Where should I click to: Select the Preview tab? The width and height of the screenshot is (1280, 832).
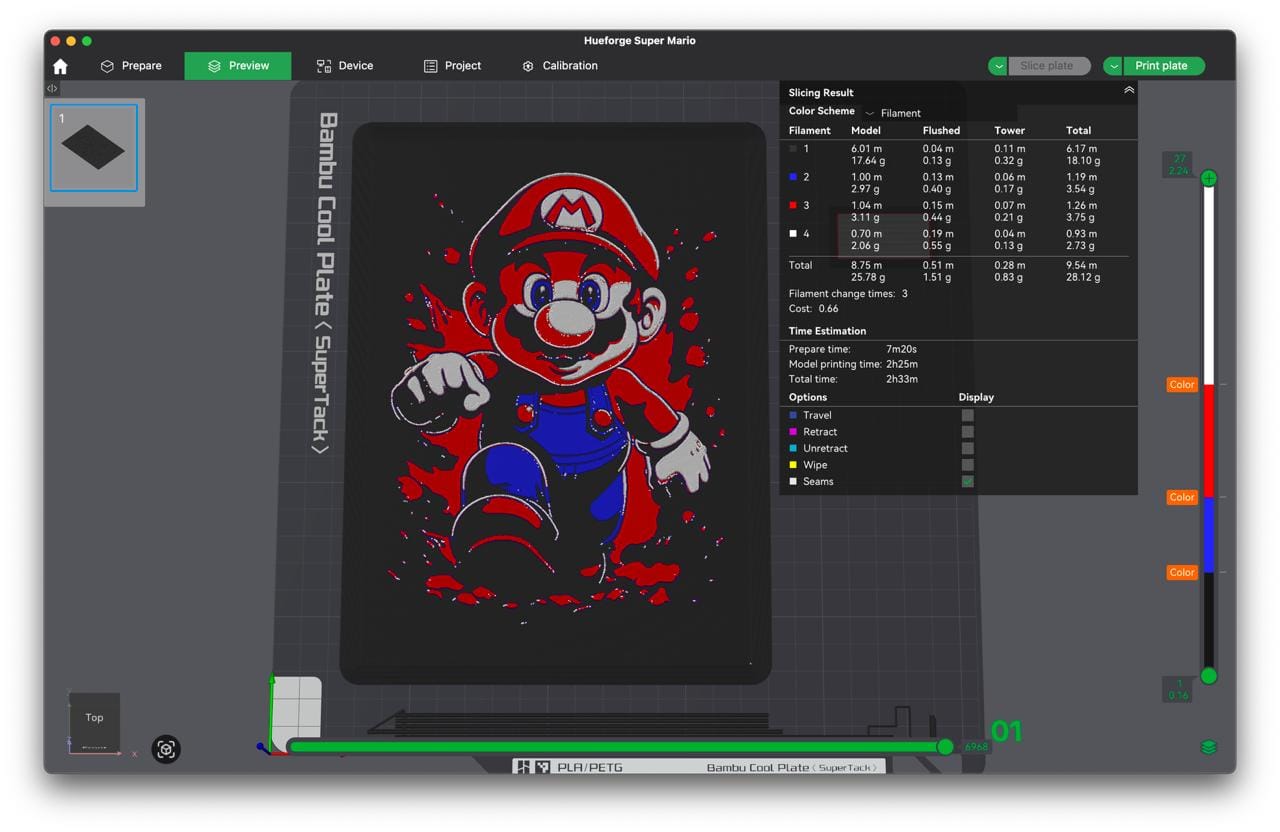click(x=238, y=66)
